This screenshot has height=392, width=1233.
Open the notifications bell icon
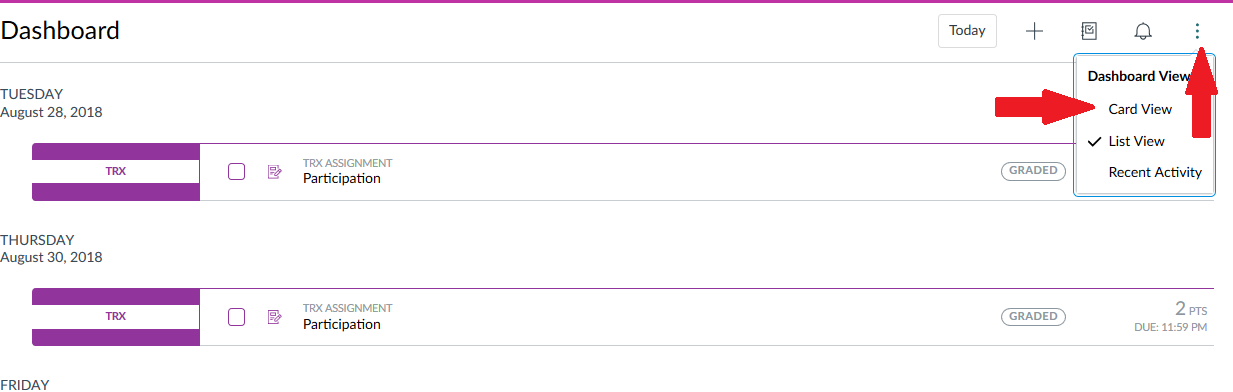tap(1143, 31)
